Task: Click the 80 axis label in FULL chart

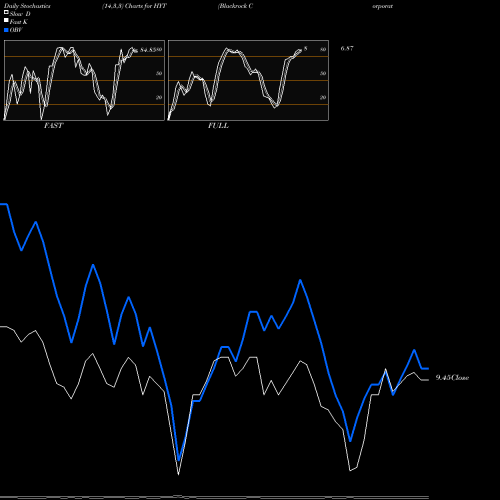Action: pyautogui.click(x=323, y=50)
